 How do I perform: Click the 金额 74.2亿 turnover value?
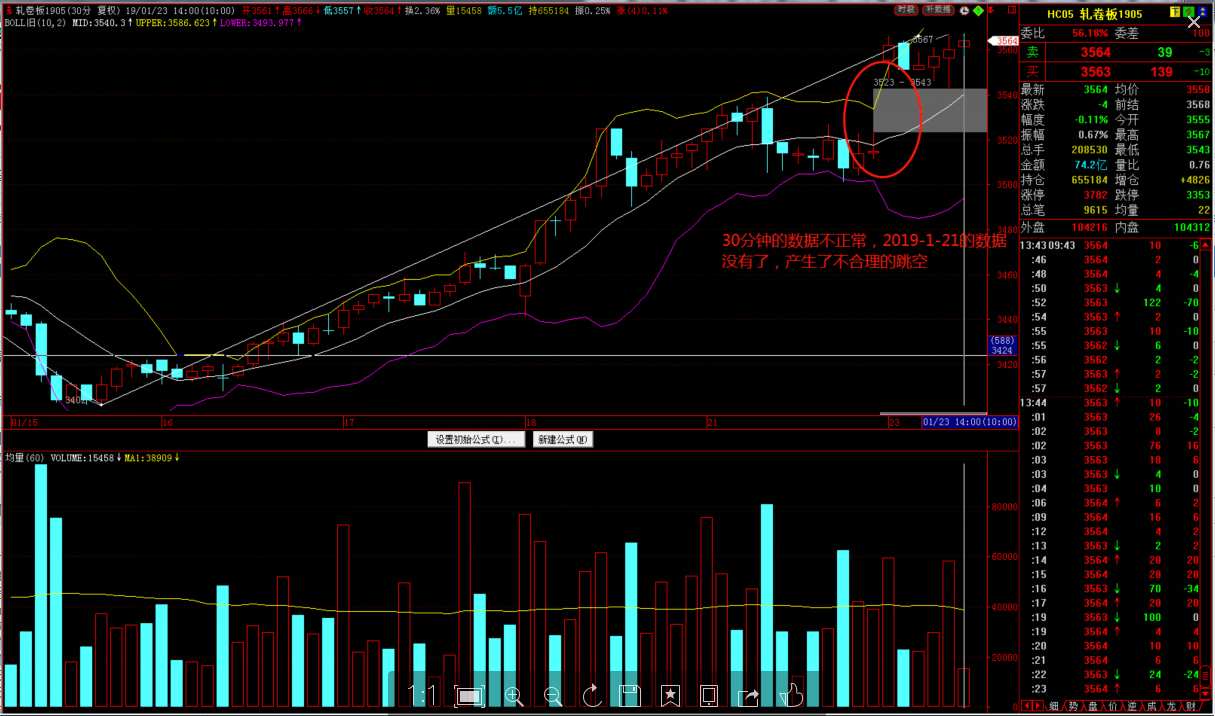point(1091,165)
